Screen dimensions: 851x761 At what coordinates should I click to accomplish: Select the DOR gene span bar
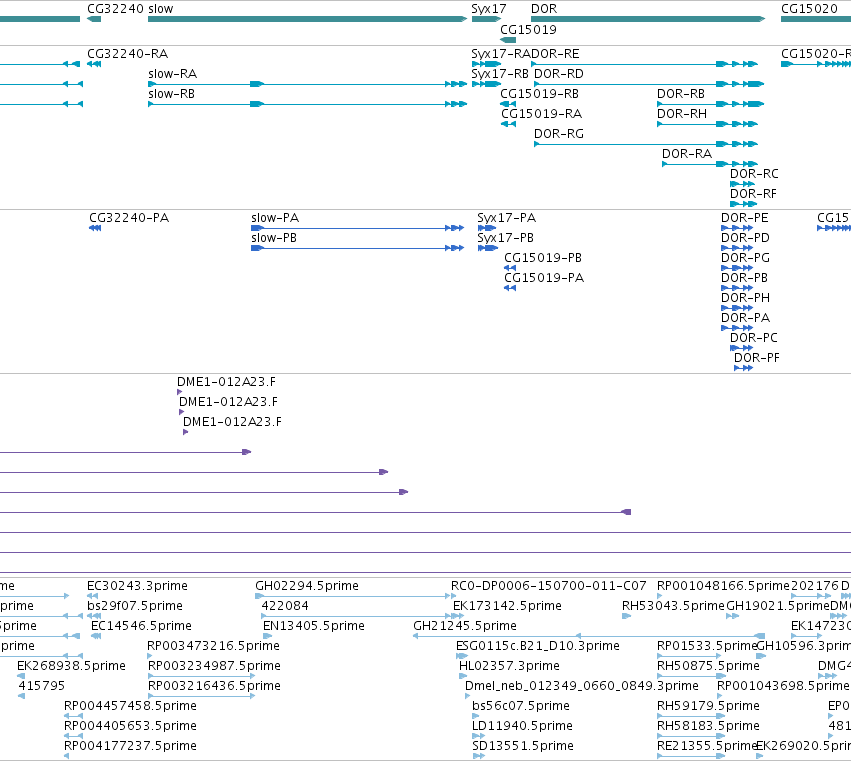coord(648,19)
